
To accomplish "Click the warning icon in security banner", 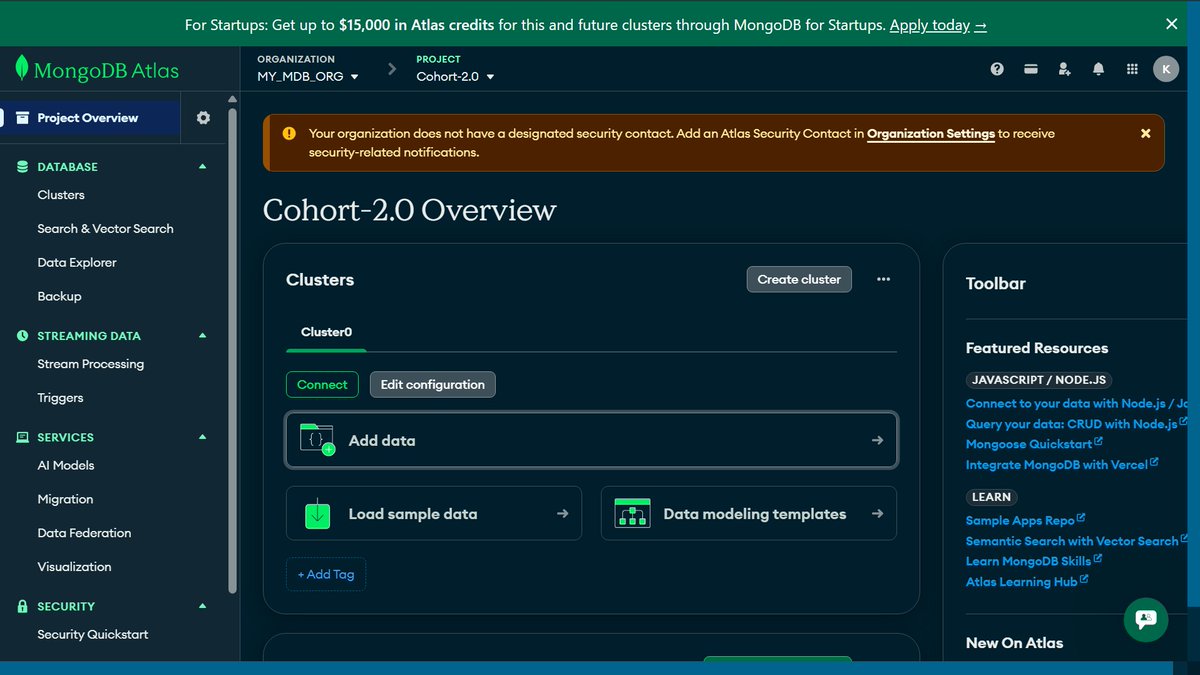I will [289, 133].
